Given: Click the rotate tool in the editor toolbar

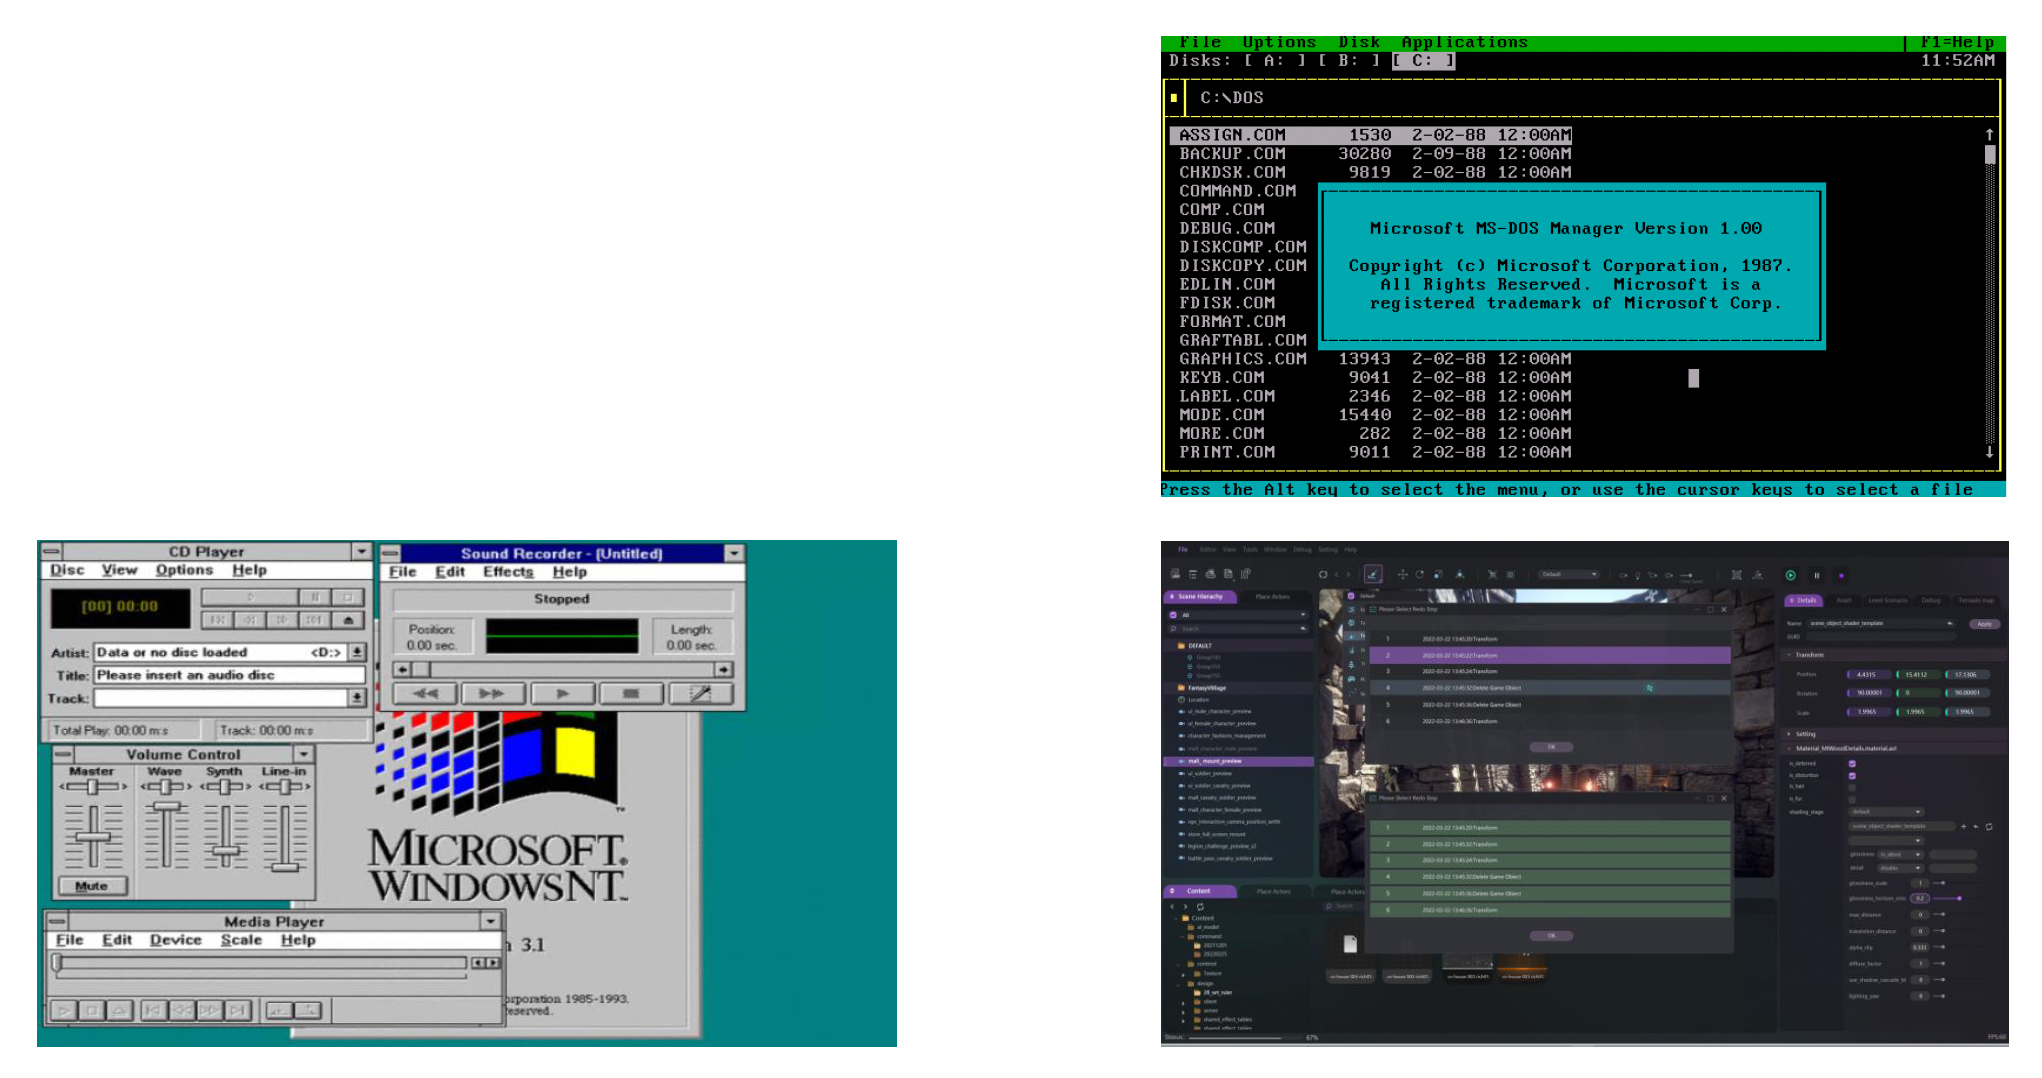Looking at the screenshot, I should click(1419, 575).
